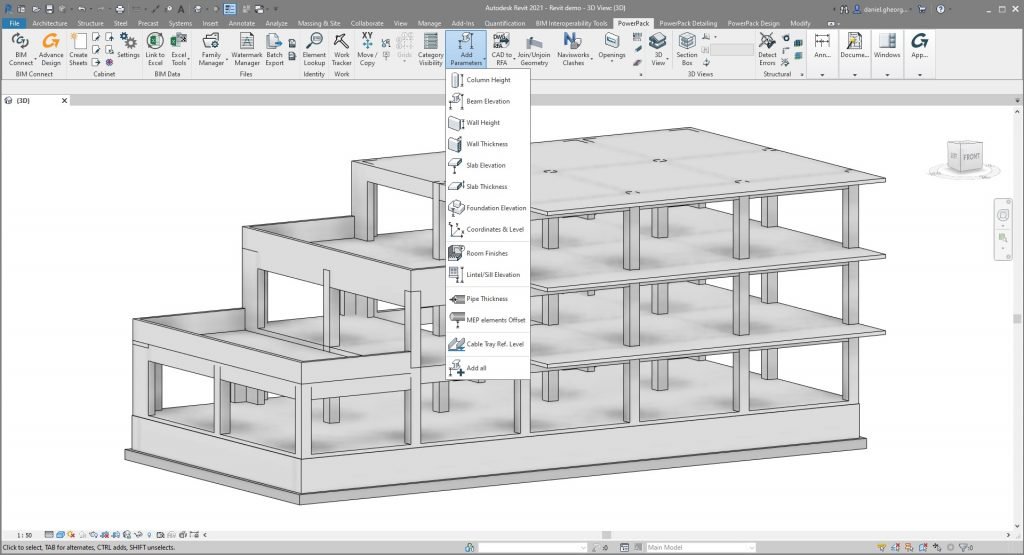Choose Lintel/Sill Elevation from the menu
Screen dimensions: 1024x555
point(488,274)
